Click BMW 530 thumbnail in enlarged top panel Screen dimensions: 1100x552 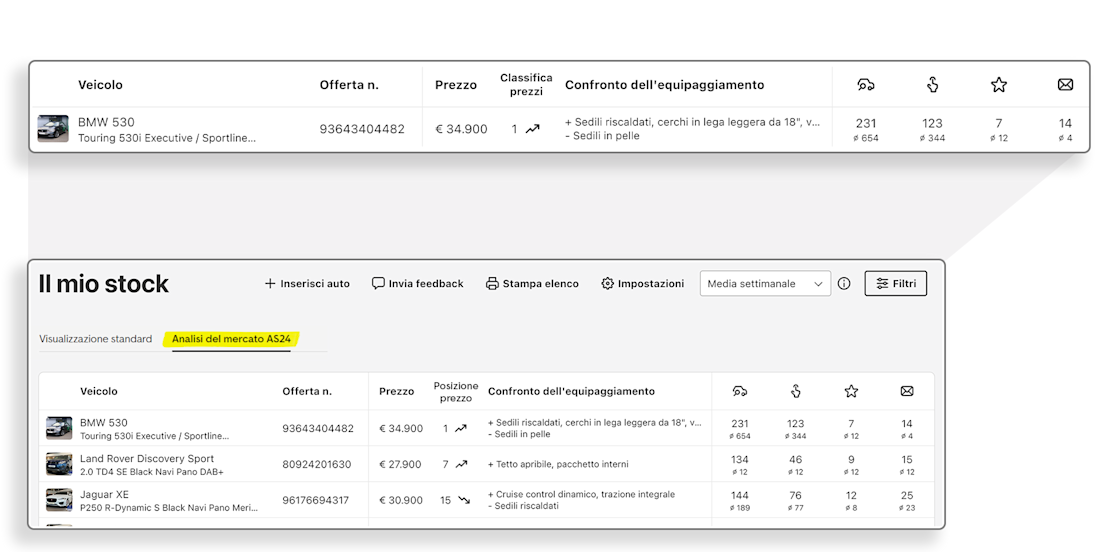click(x=53, y=129)
